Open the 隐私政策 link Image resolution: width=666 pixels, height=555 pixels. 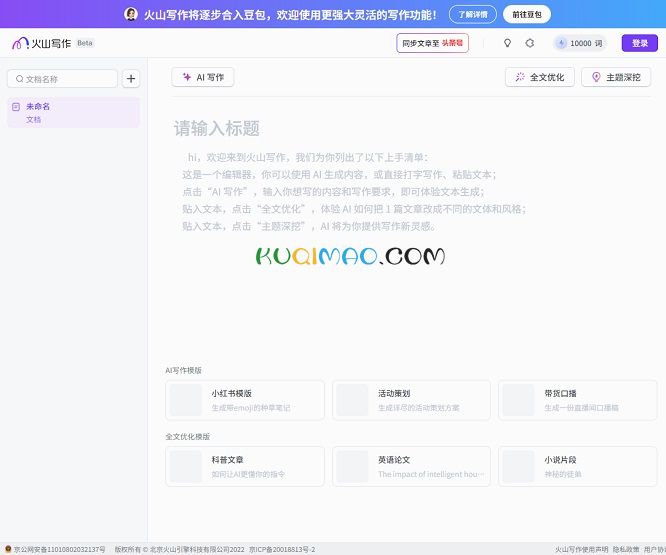[x=626, y=549]
